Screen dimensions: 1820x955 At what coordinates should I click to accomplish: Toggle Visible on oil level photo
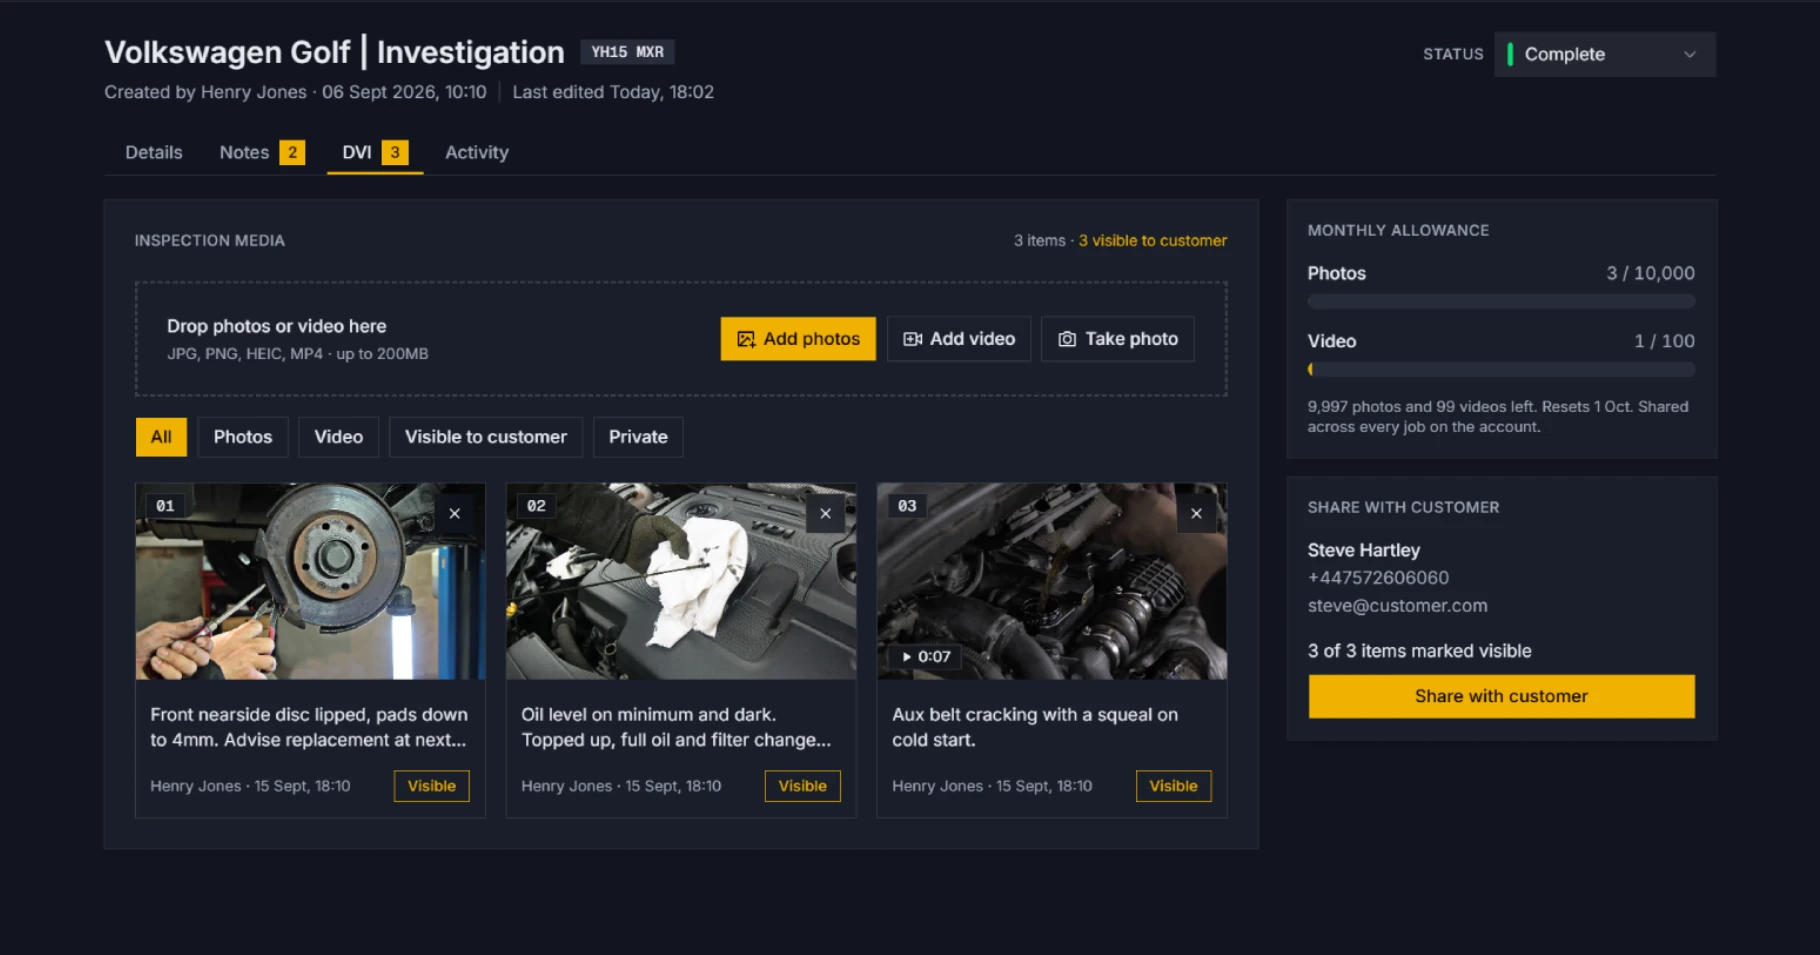point(803,786)
